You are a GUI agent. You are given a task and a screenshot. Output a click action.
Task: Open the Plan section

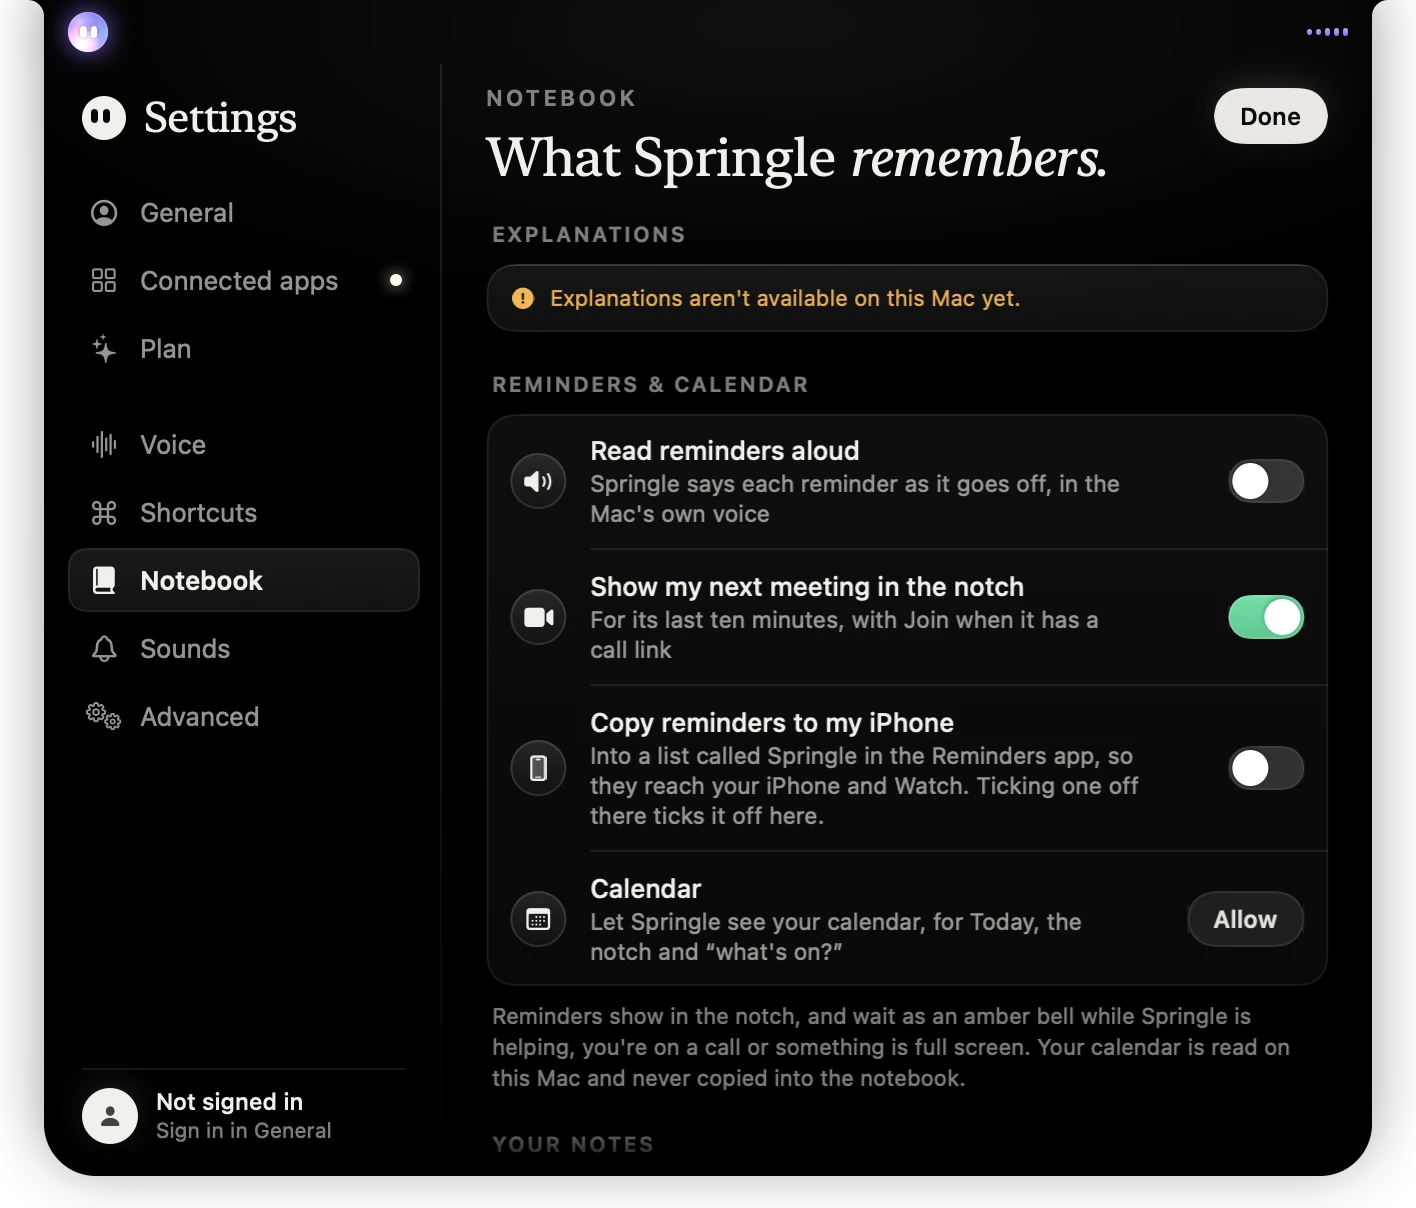244,349
